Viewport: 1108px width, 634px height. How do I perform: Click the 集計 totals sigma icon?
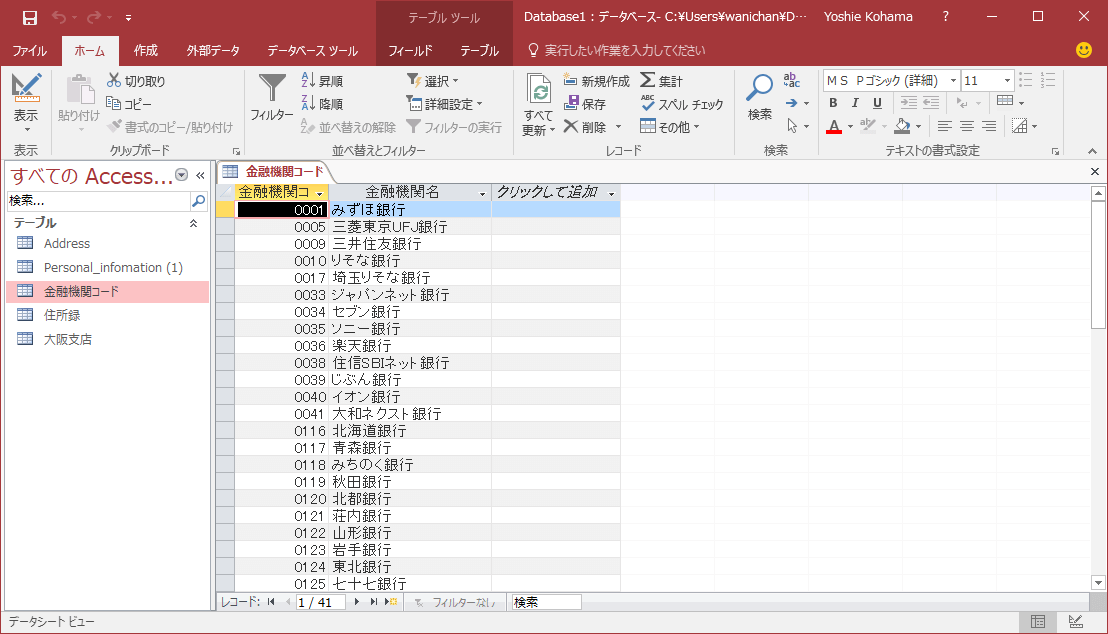[647, 81]
